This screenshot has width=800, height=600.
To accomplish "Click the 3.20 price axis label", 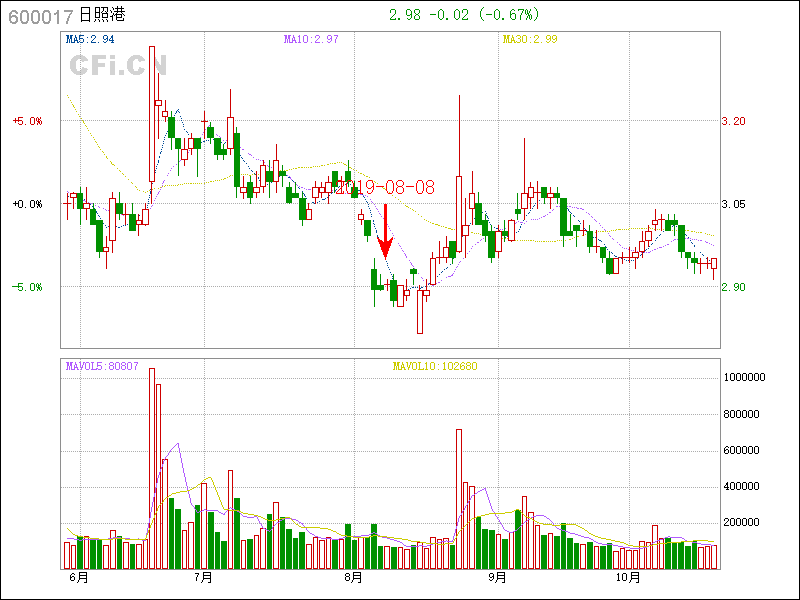I will 734,121.
